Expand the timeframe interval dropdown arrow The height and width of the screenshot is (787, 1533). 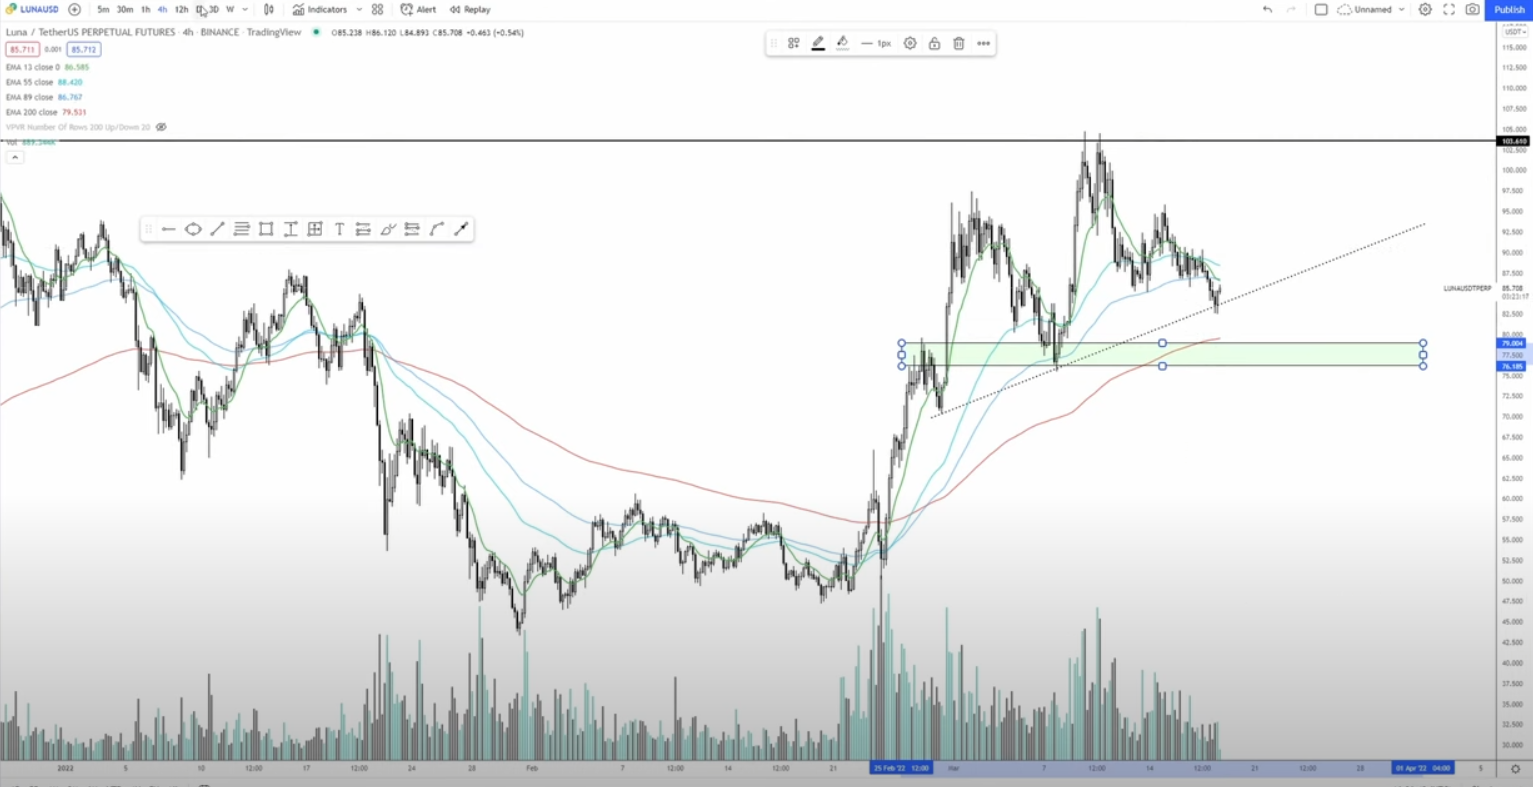(245, 9)
